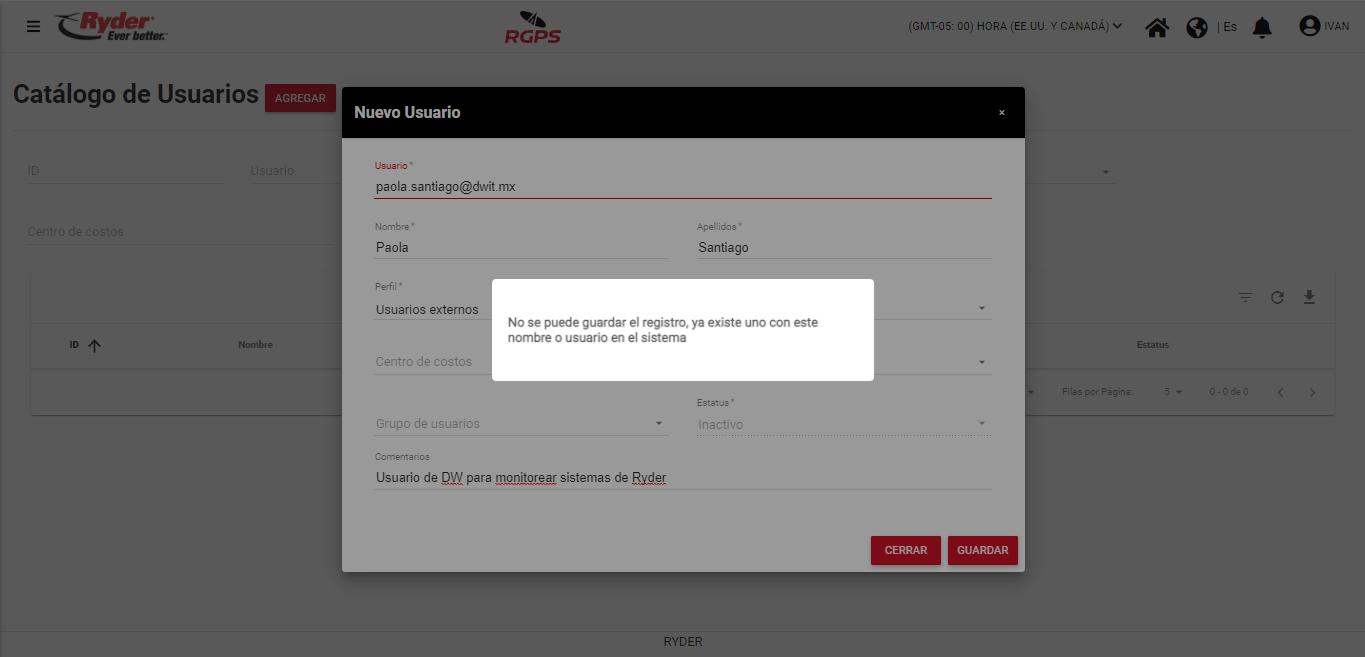The width and height of the screenshot is (1365, 657).
Task: Click the Usuario email input field
Action: [x=682, y=186]
